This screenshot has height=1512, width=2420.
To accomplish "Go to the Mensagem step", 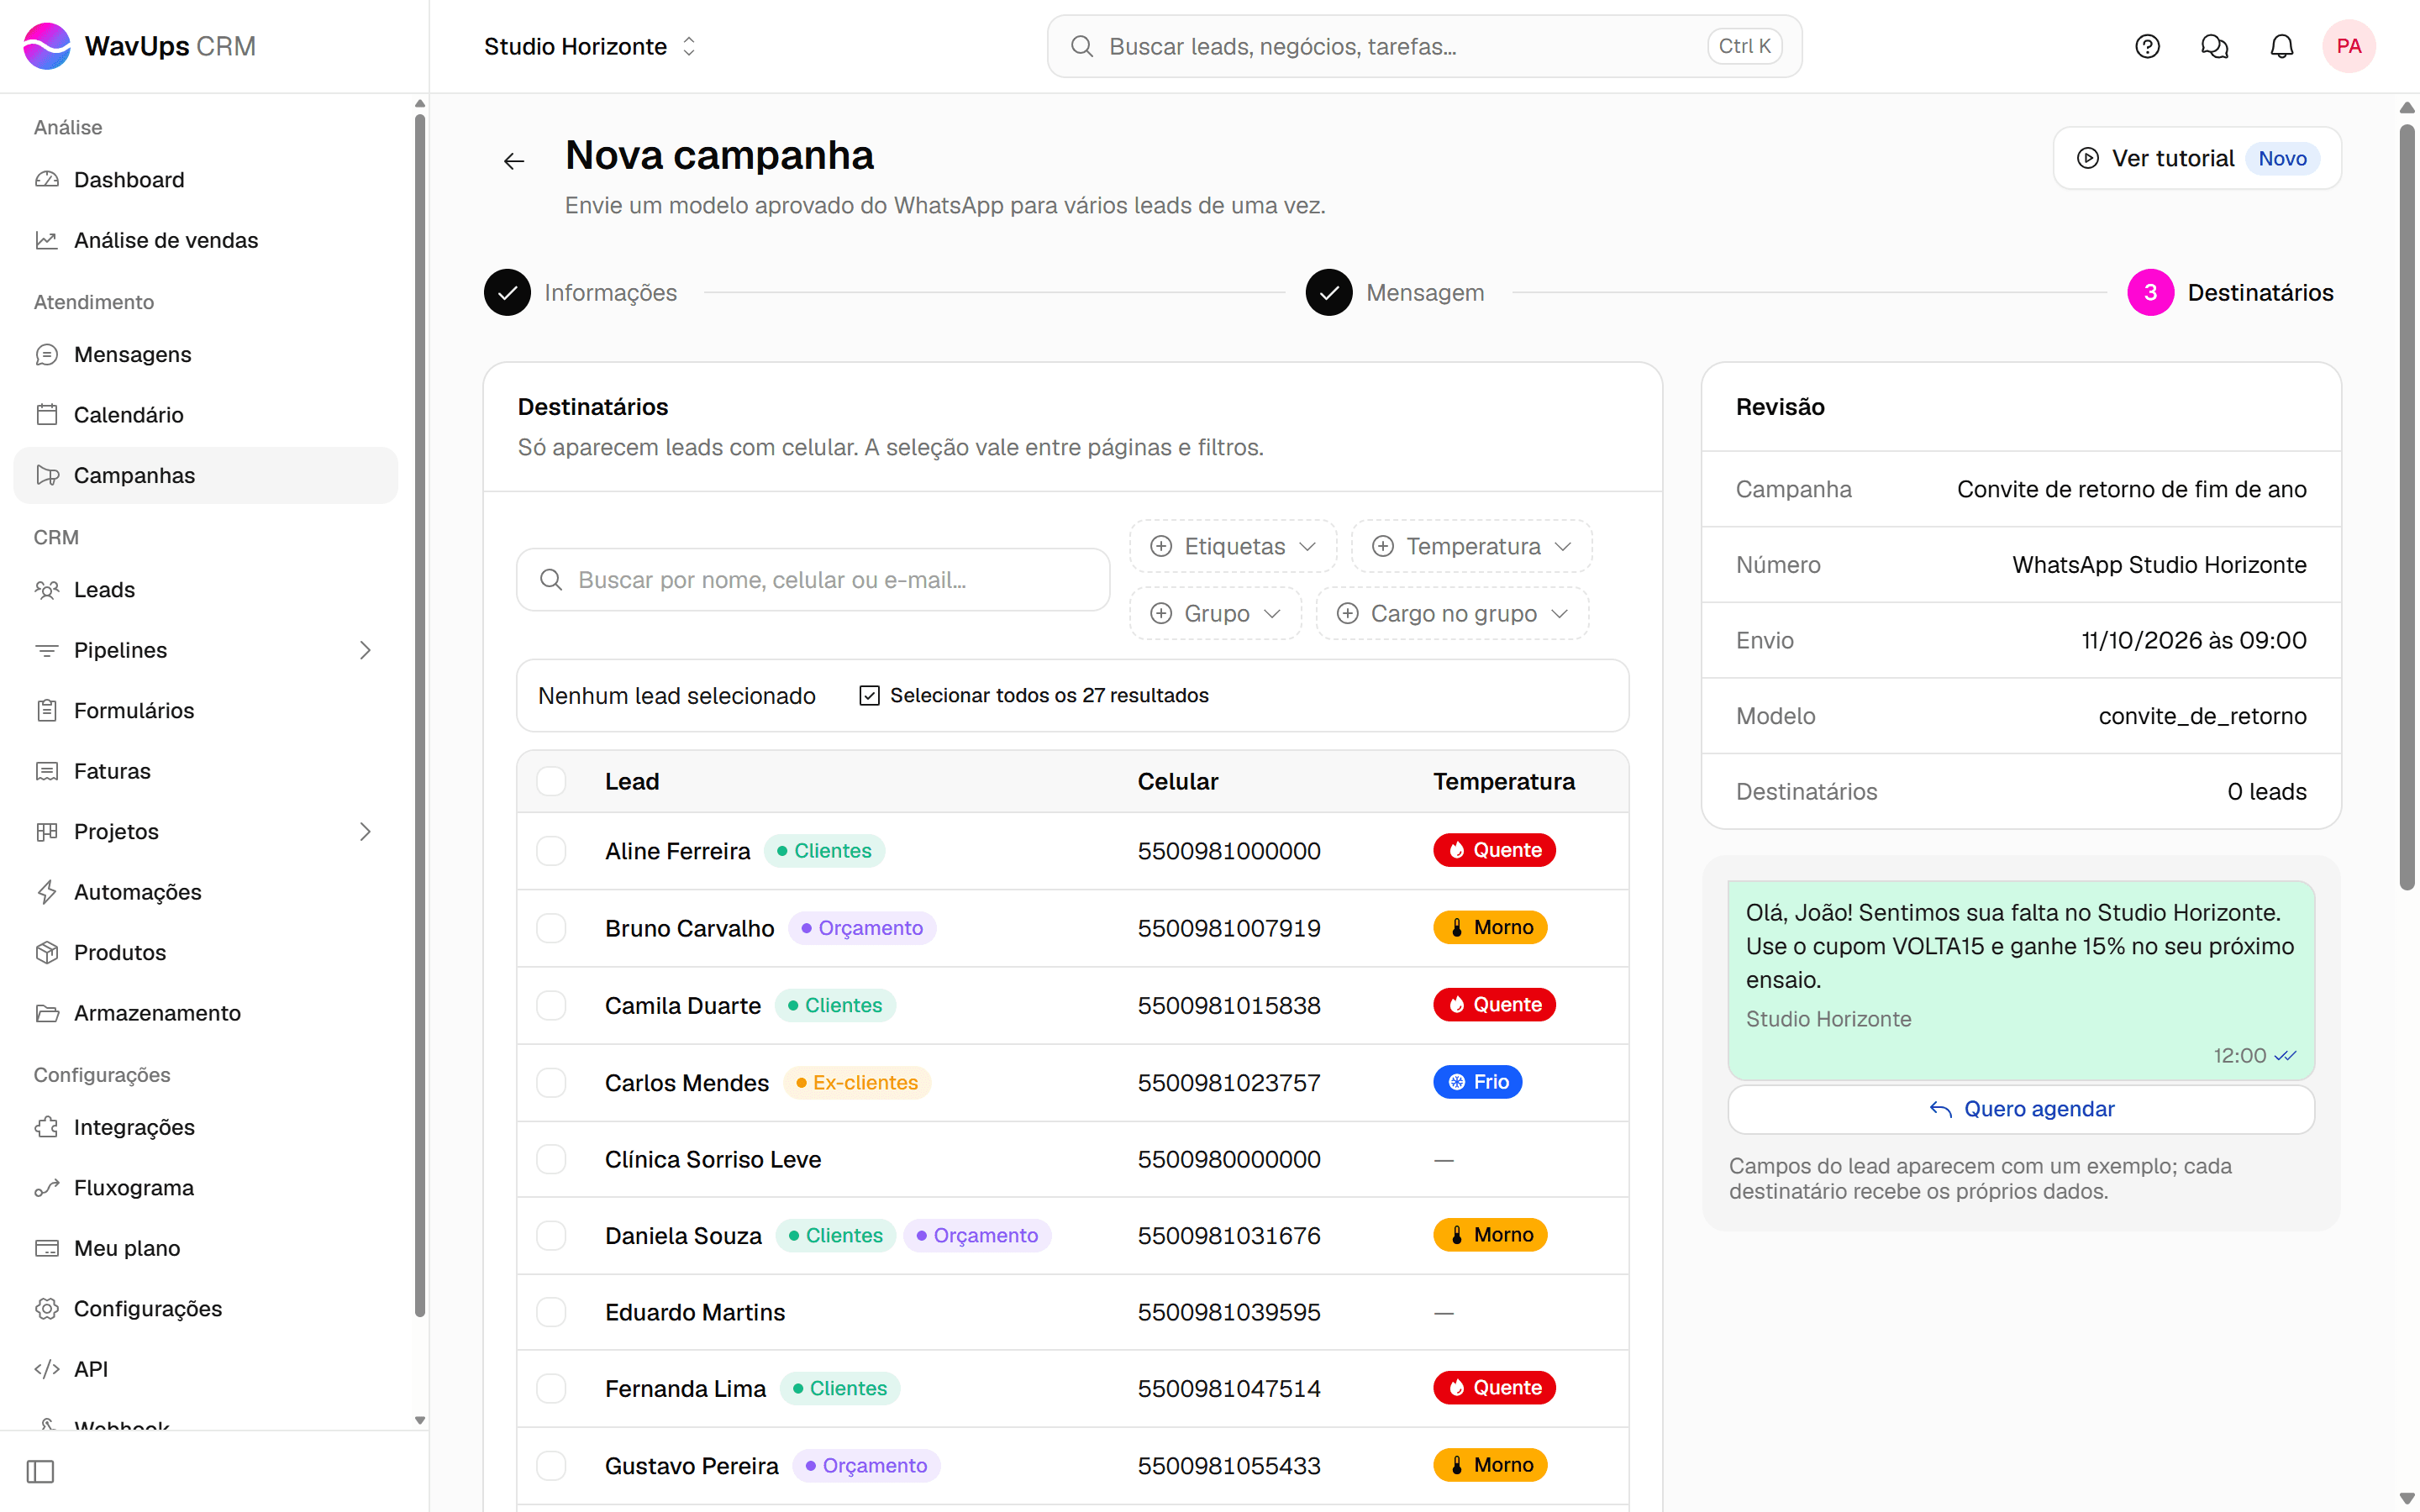I will coord(1395,292).
